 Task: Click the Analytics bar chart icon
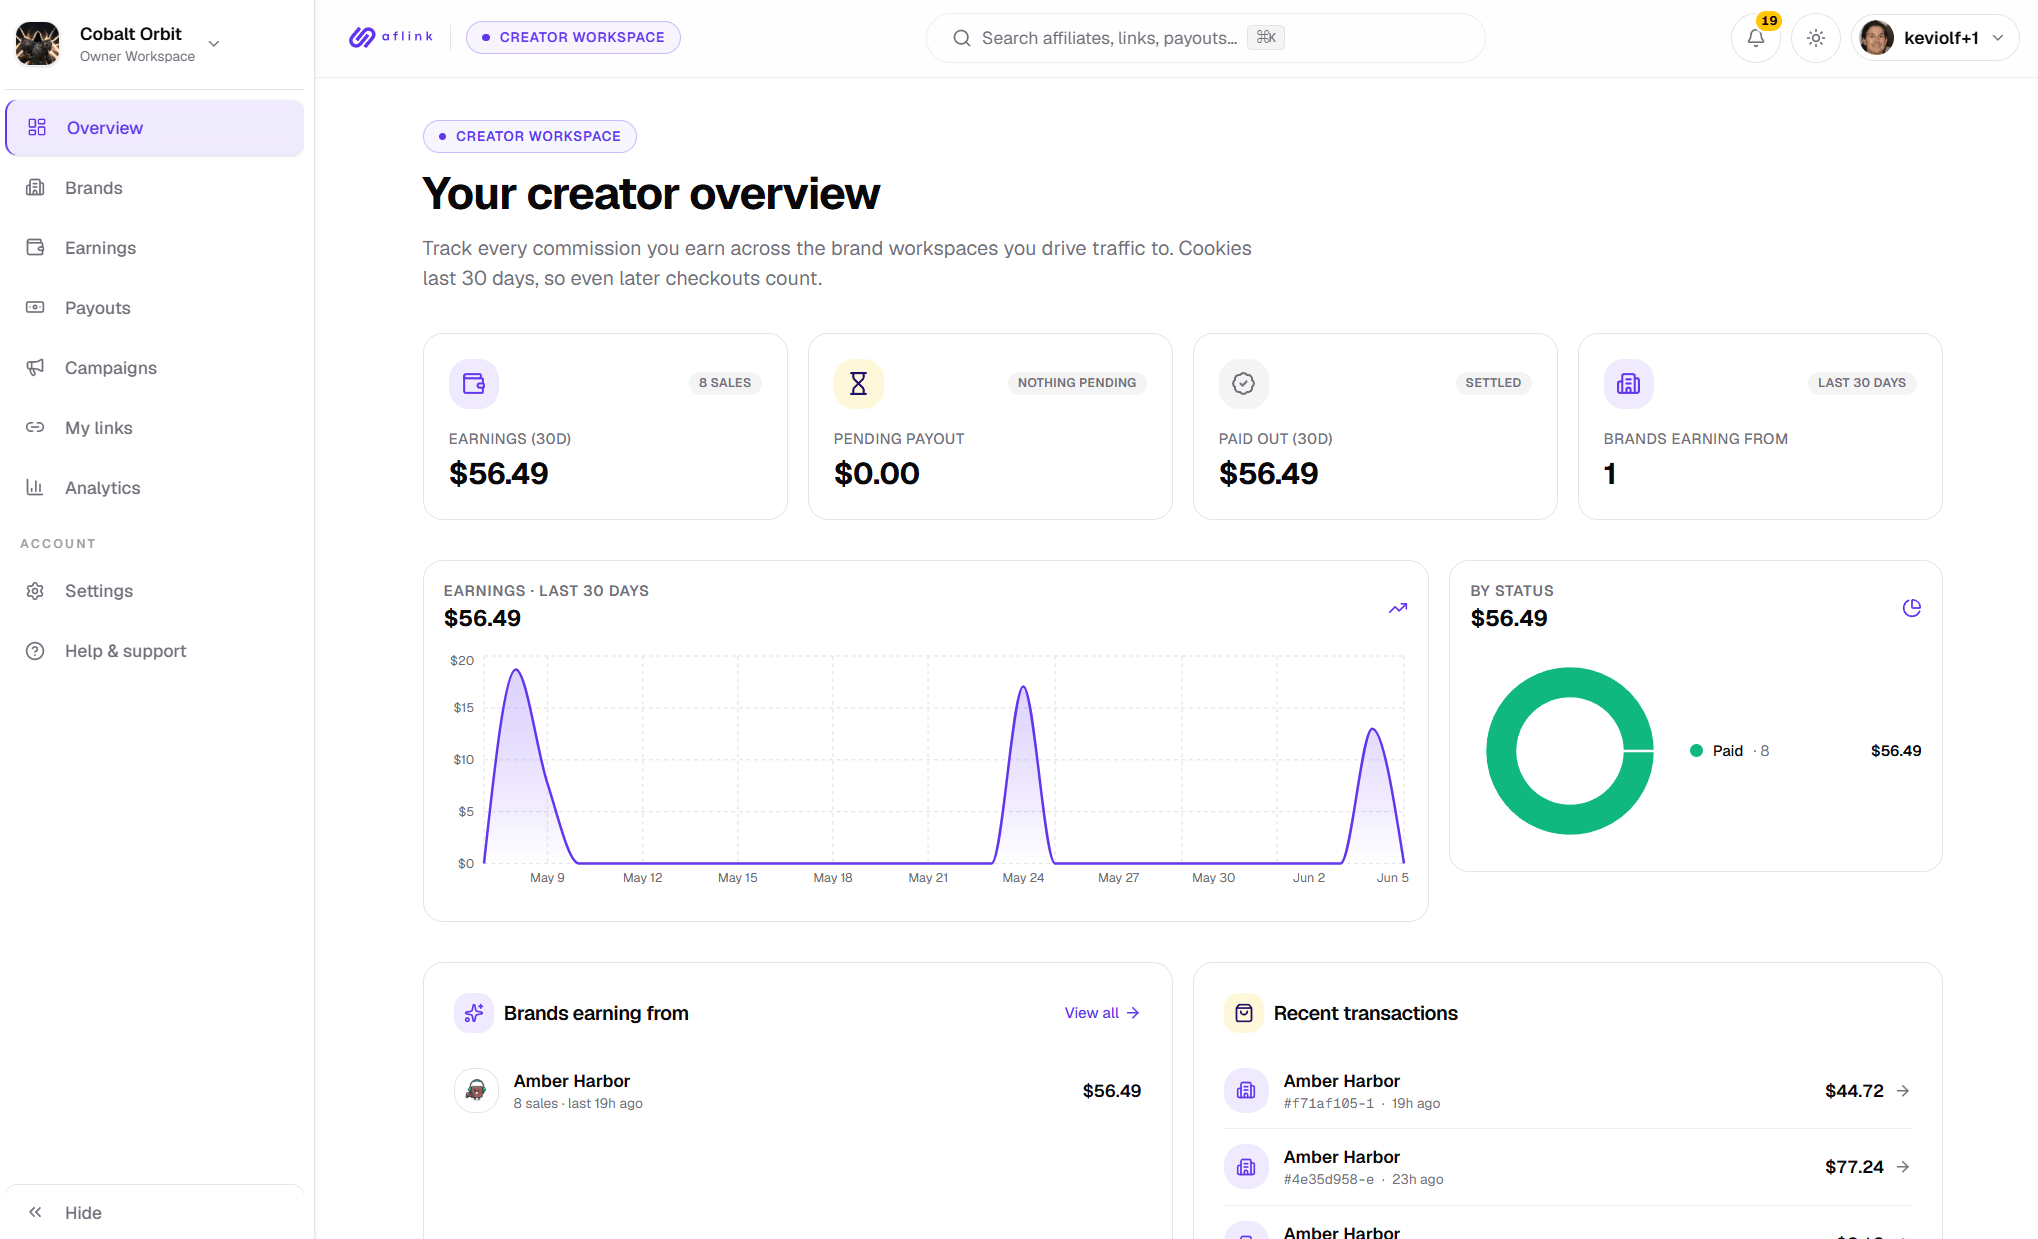pyautogui.click(x=35, y=487)
